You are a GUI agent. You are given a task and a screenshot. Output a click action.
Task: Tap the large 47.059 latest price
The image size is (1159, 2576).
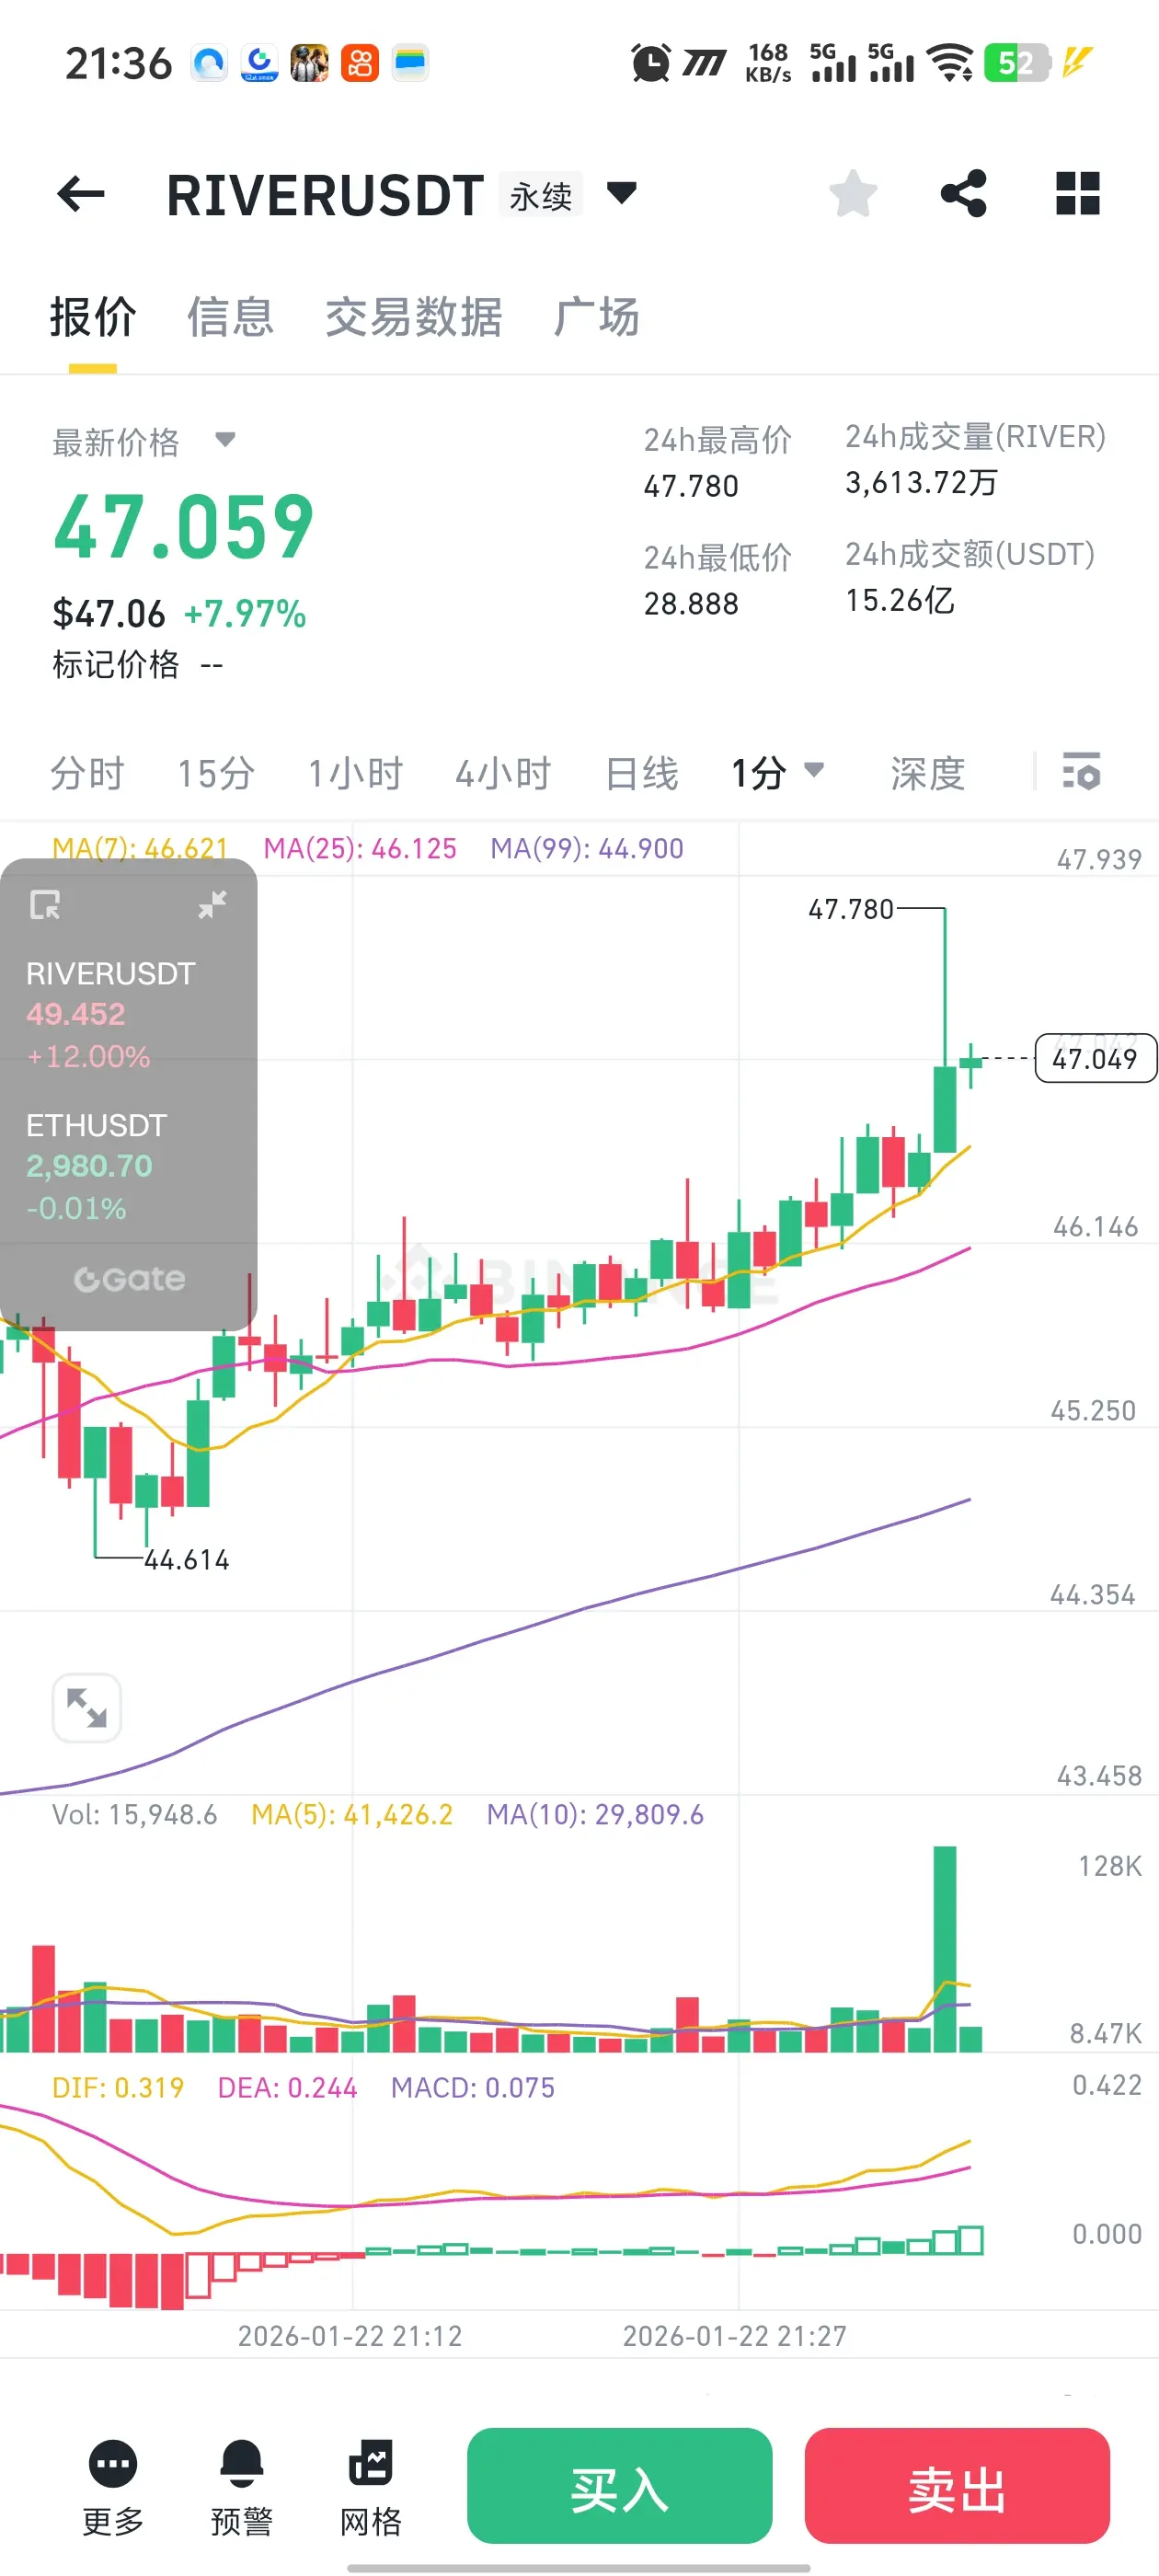pyautogui.click(x=184, y=527)
